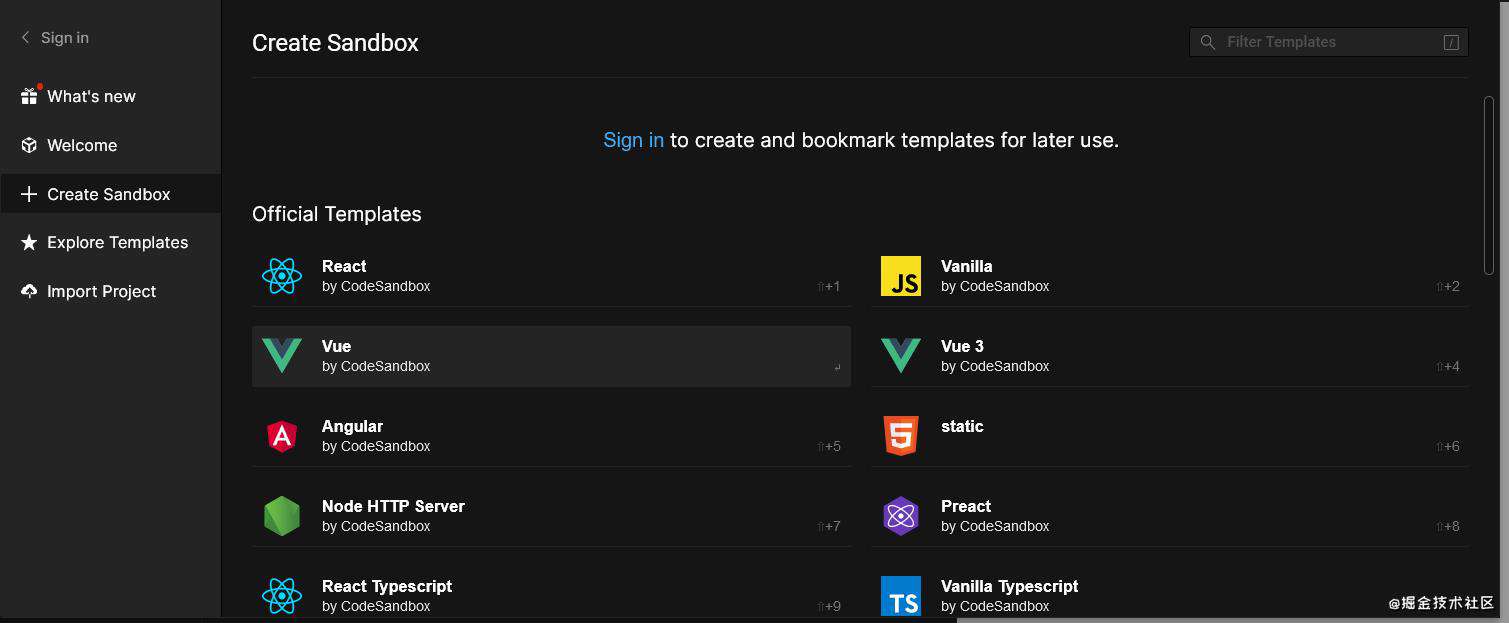Image resolution: width=1509 pixels, height=623 pixels.
Task: Click the Official Templates heading
Action: click(337, 214)
